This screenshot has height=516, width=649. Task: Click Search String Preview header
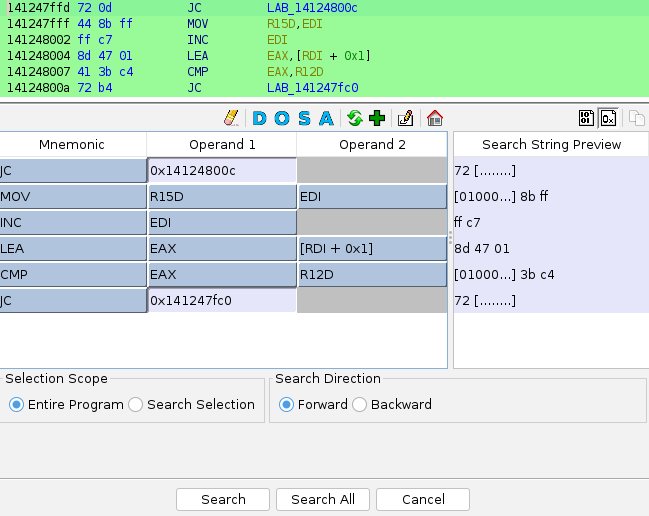click(551, 144)
